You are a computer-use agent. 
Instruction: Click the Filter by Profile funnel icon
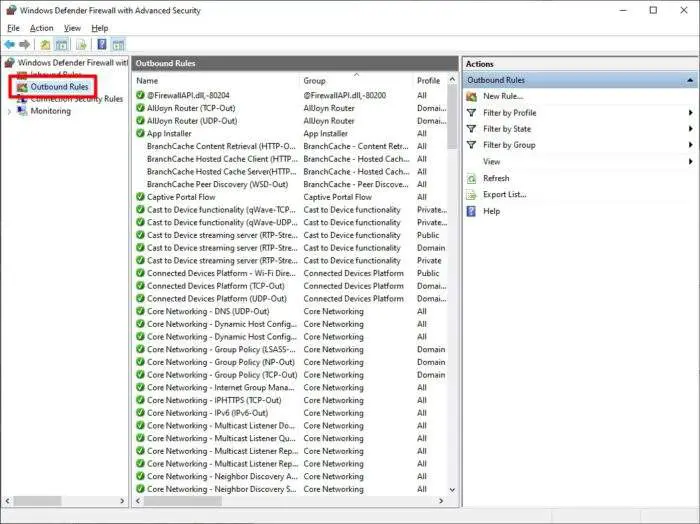coord(471,113)
